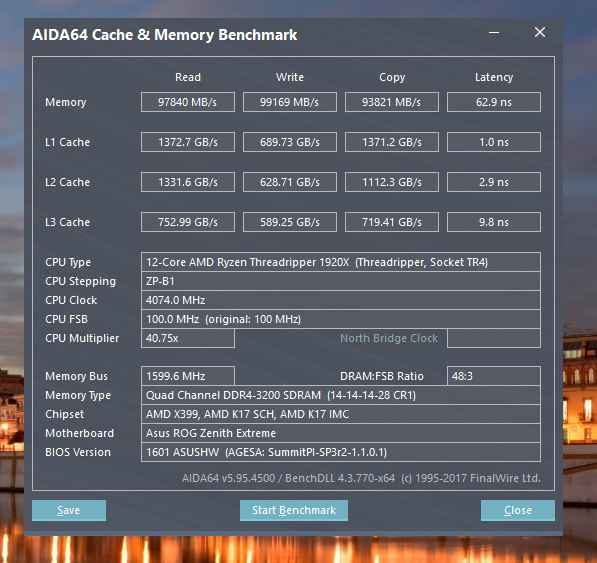Select the Memory Read value 97840 MB/s
This screenshot has height=563, width=597.
(x=188, y=102)
